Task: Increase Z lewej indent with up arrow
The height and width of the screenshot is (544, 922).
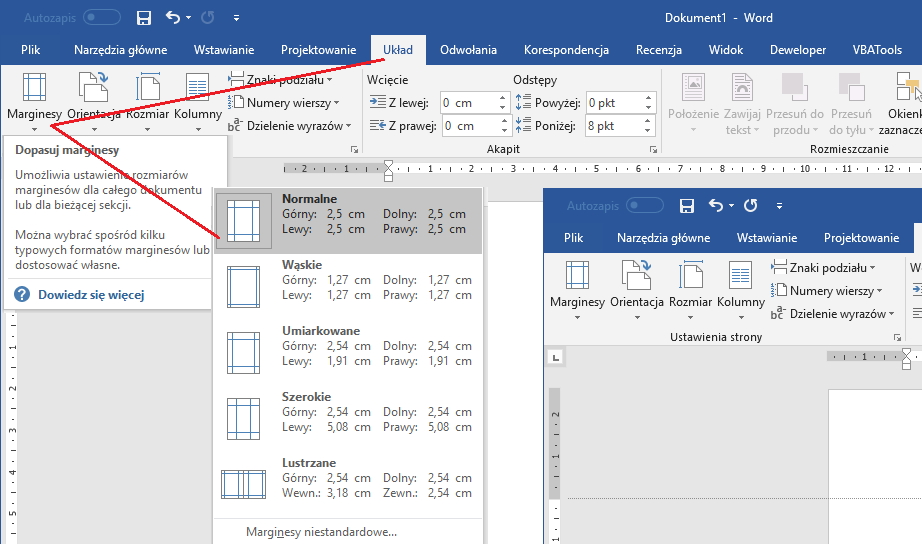Action: [503, 98]
